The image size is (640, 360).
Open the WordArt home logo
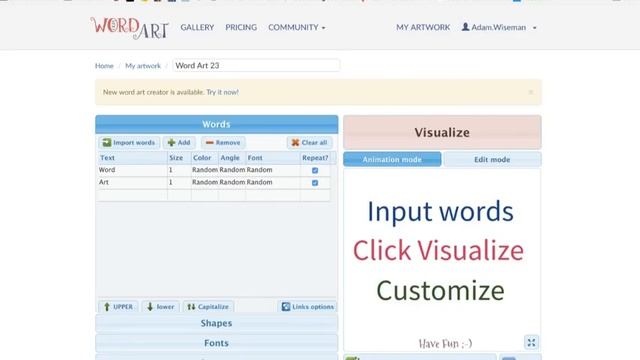click(129, 28)
